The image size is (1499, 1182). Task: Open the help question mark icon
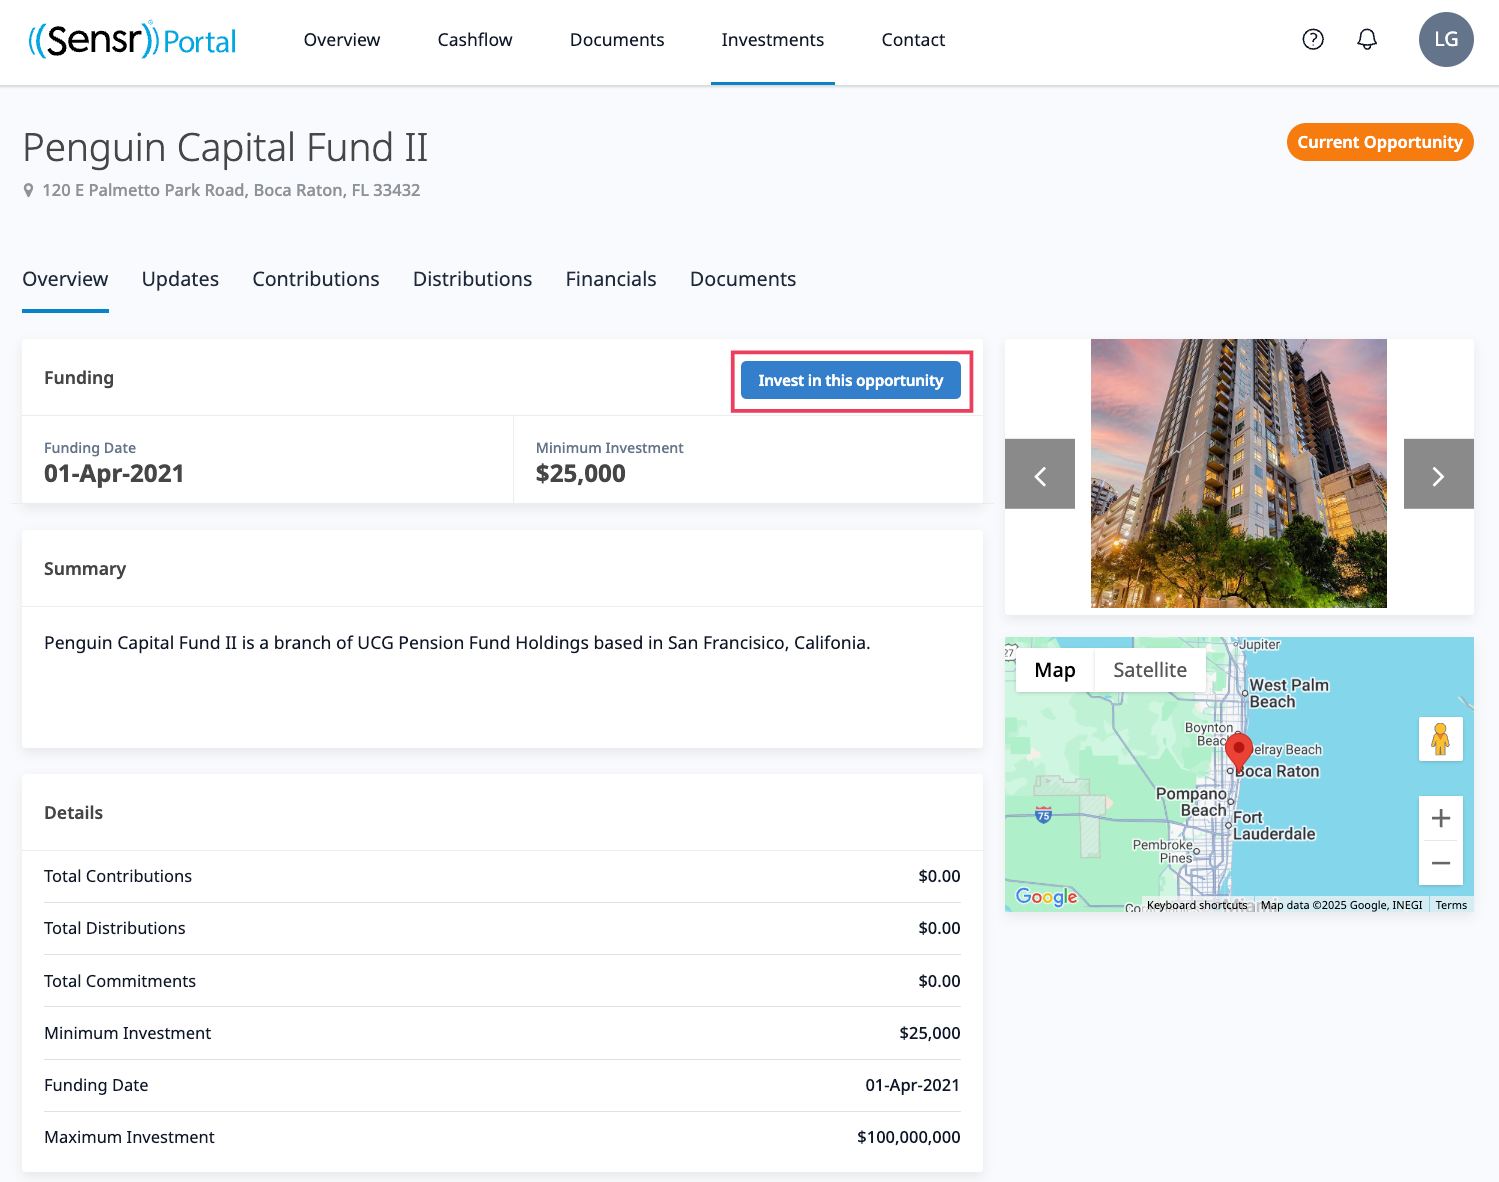coord(1313,39)
